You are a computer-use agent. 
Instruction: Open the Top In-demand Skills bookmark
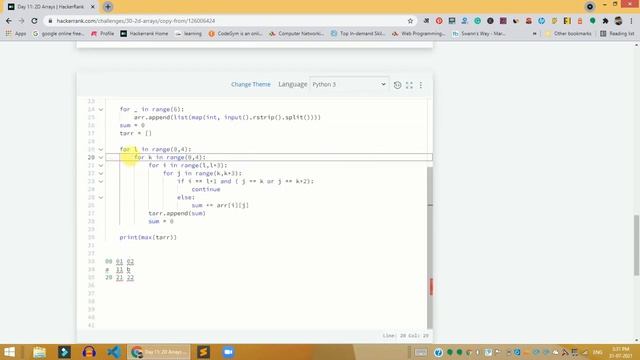coord(358,33)
